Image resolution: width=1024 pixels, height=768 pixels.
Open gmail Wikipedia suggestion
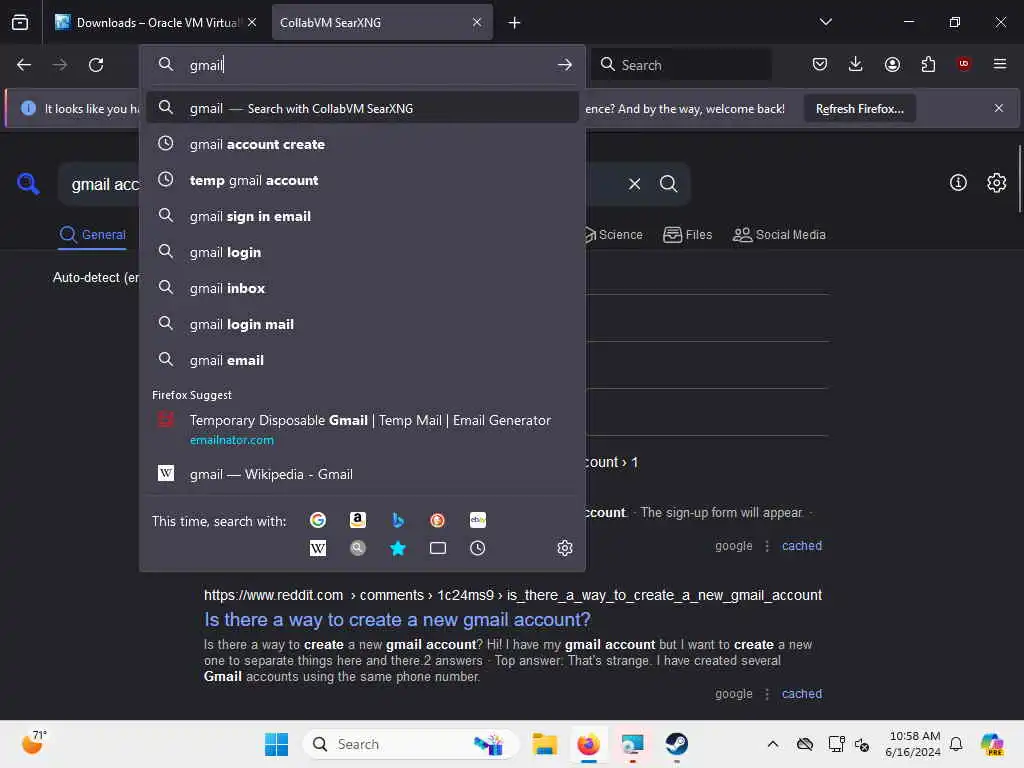[x=362, y=474]
